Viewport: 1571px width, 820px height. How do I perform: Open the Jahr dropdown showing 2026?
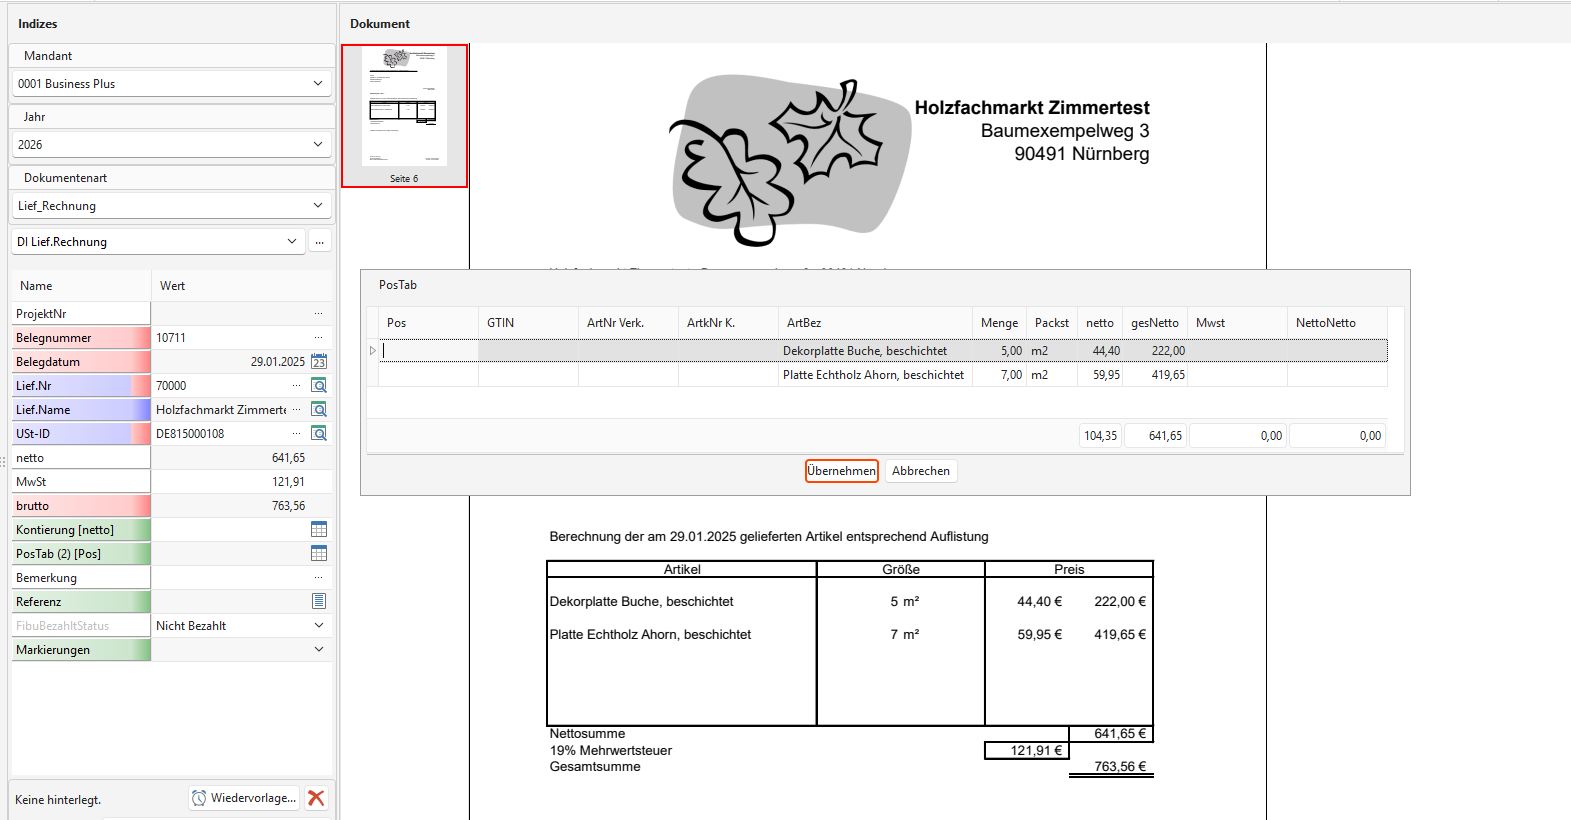pyautogui.click(x=172, y=144)
